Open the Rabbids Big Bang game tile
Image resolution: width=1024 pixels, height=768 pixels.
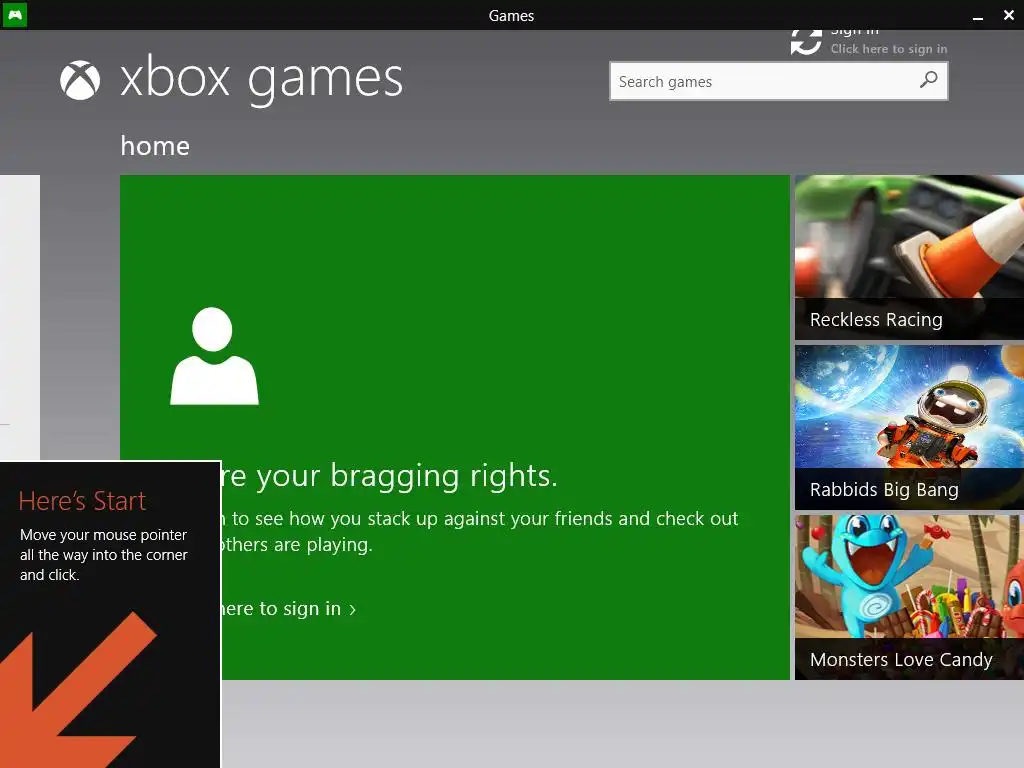tap(909, 427)
